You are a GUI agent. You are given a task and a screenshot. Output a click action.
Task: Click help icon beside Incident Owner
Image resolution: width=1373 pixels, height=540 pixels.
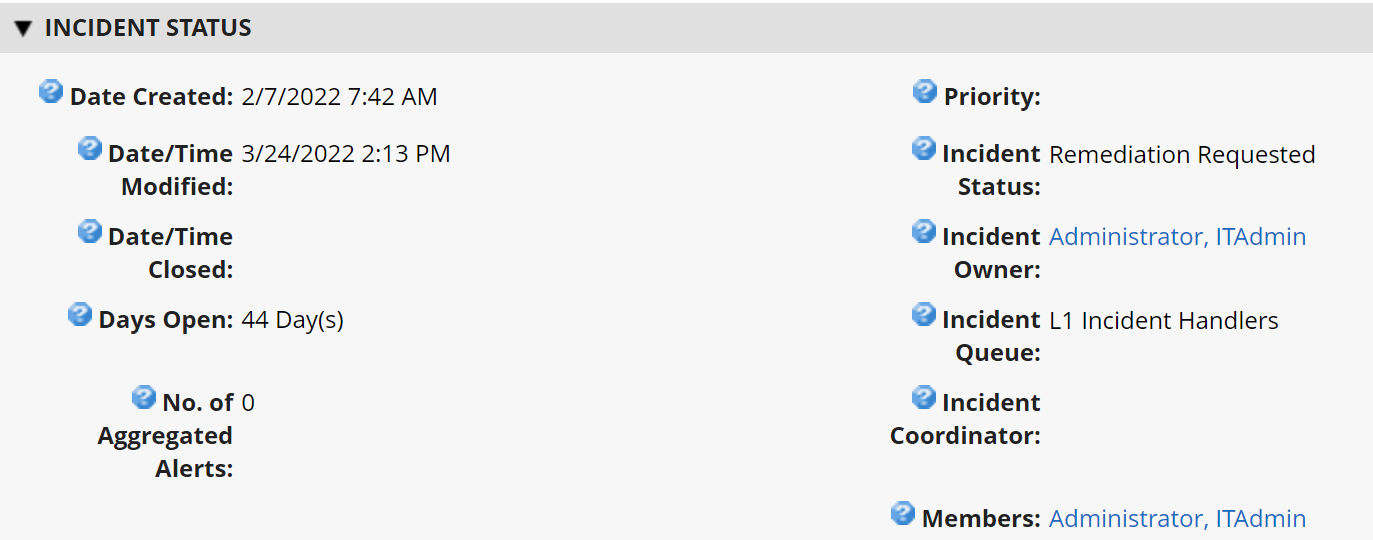pyautogui.click(x=924, y=232)
